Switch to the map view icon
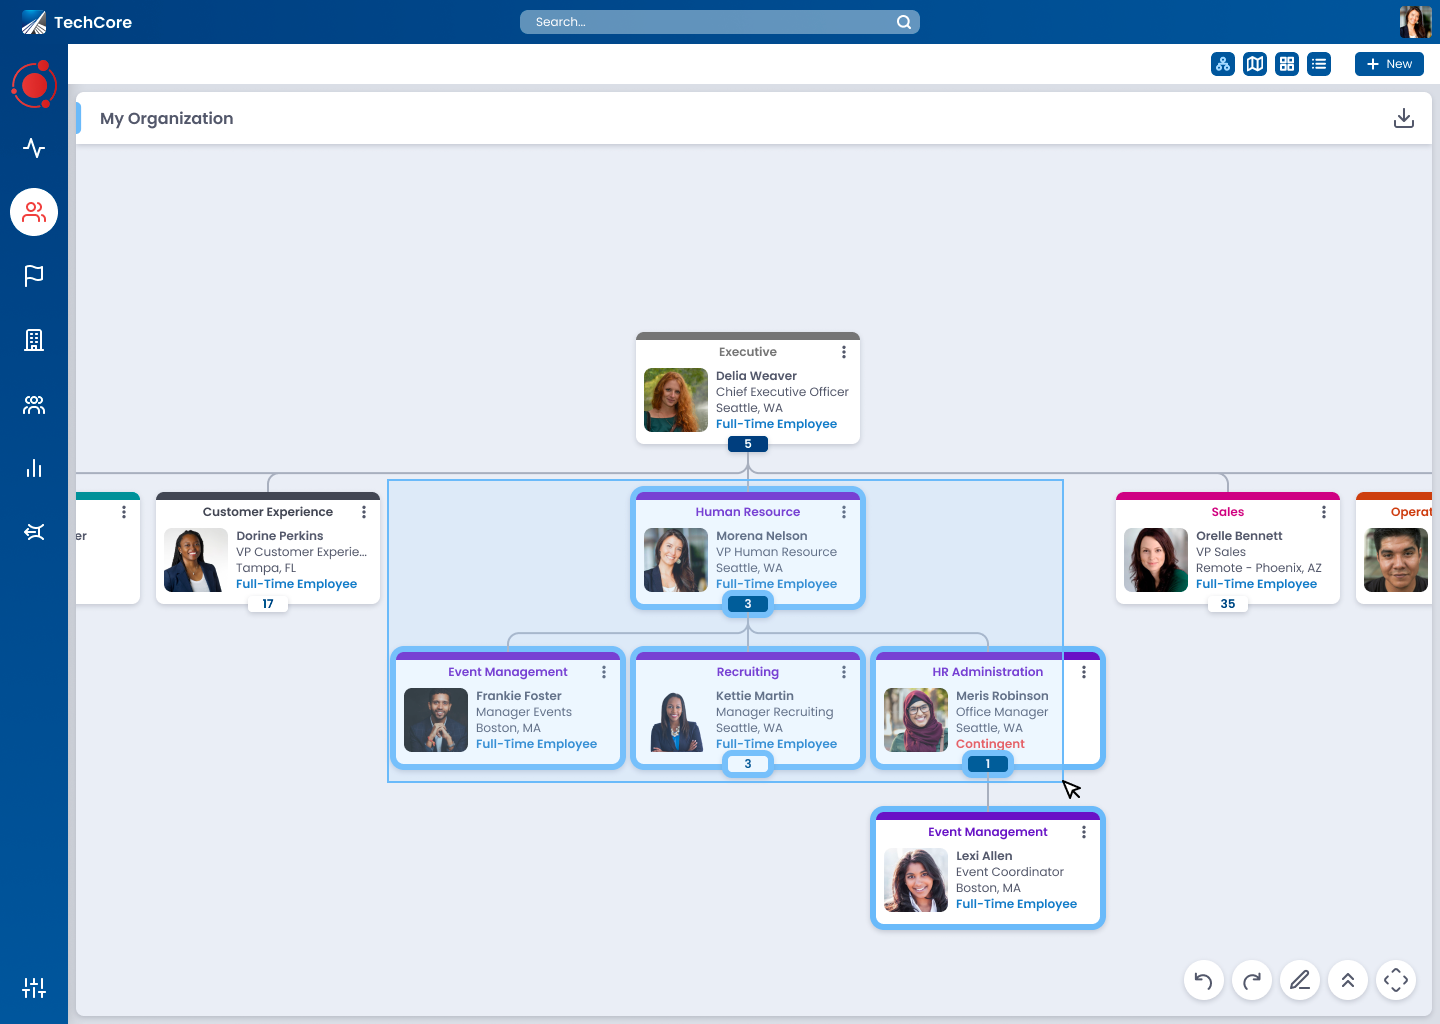 click(1254, 64)
